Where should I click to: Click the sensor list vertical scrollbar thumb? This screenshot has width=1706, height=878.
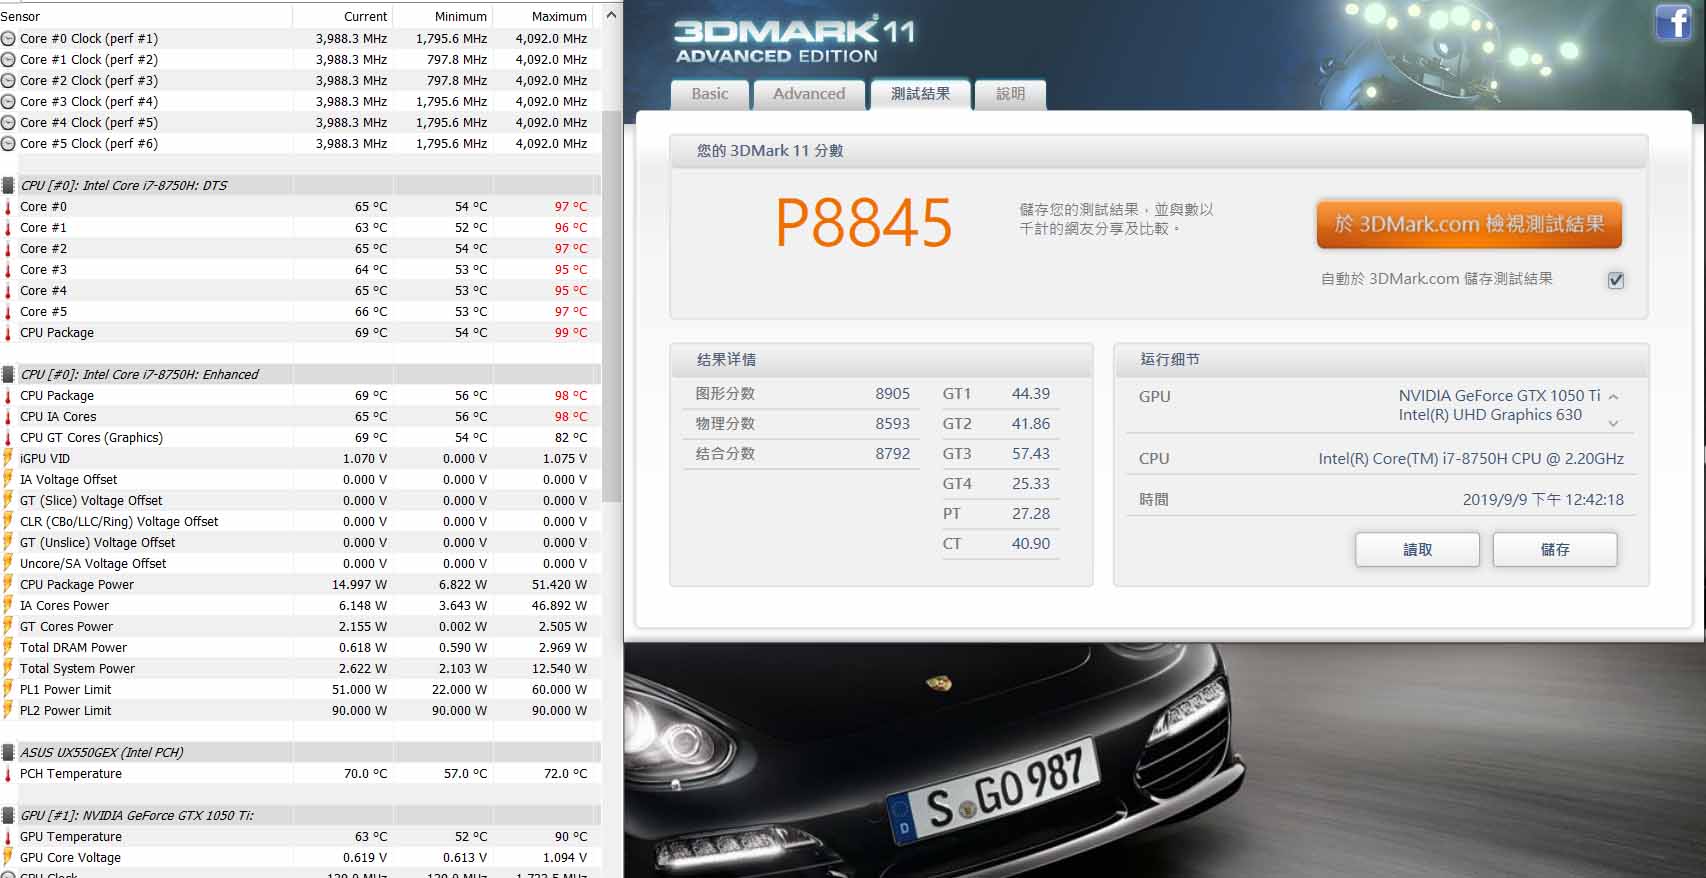(612, 305)
